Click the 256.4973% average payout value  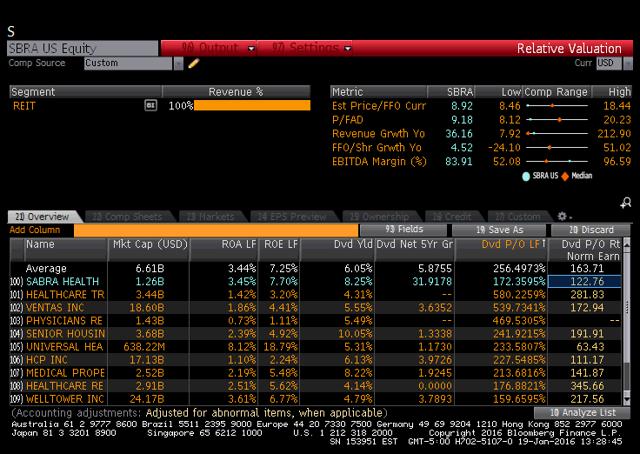click(x=519, y=269)
